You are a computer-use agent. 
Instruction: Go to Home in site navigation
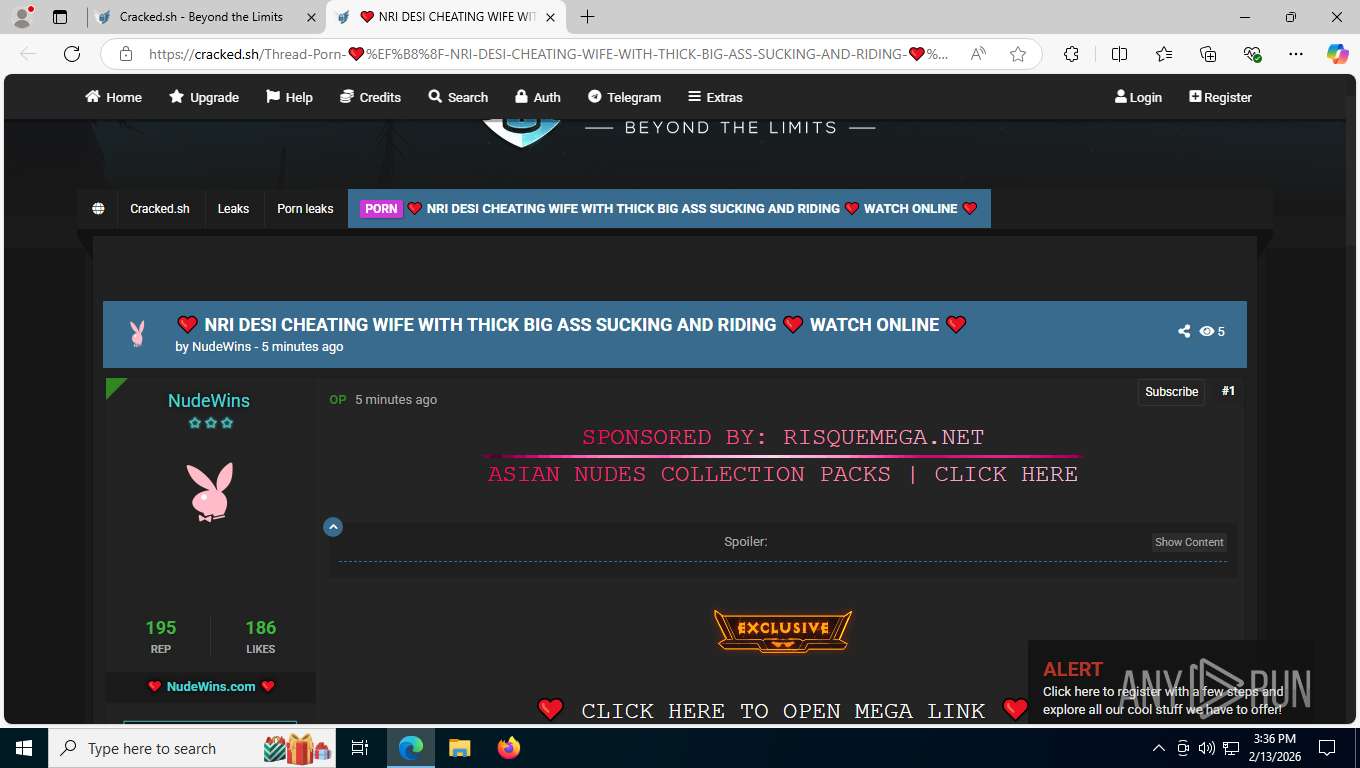[113, 97]
